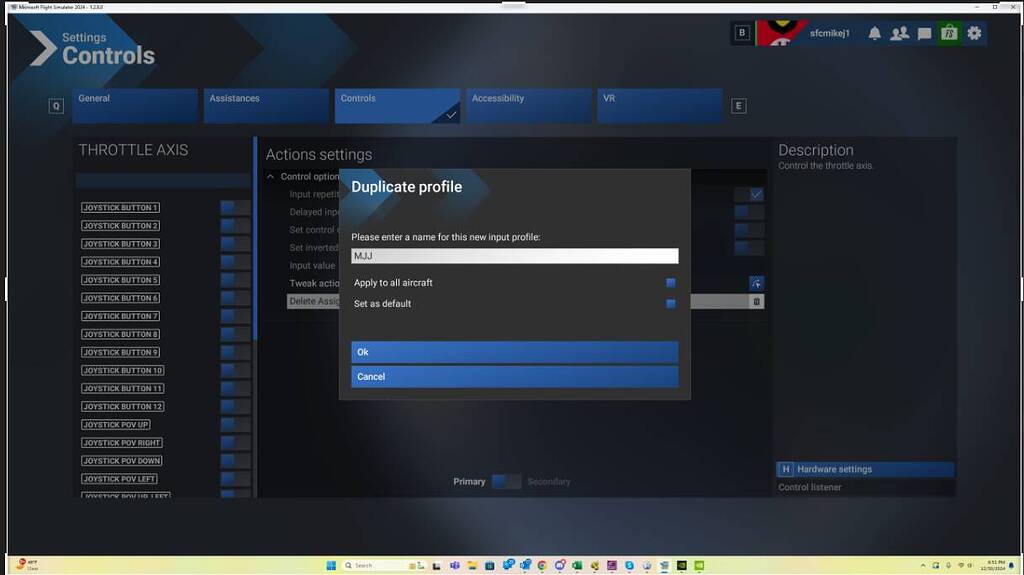Click the profile name field containing MJJ
The image size is (1024, 575).
click(515, 256)
